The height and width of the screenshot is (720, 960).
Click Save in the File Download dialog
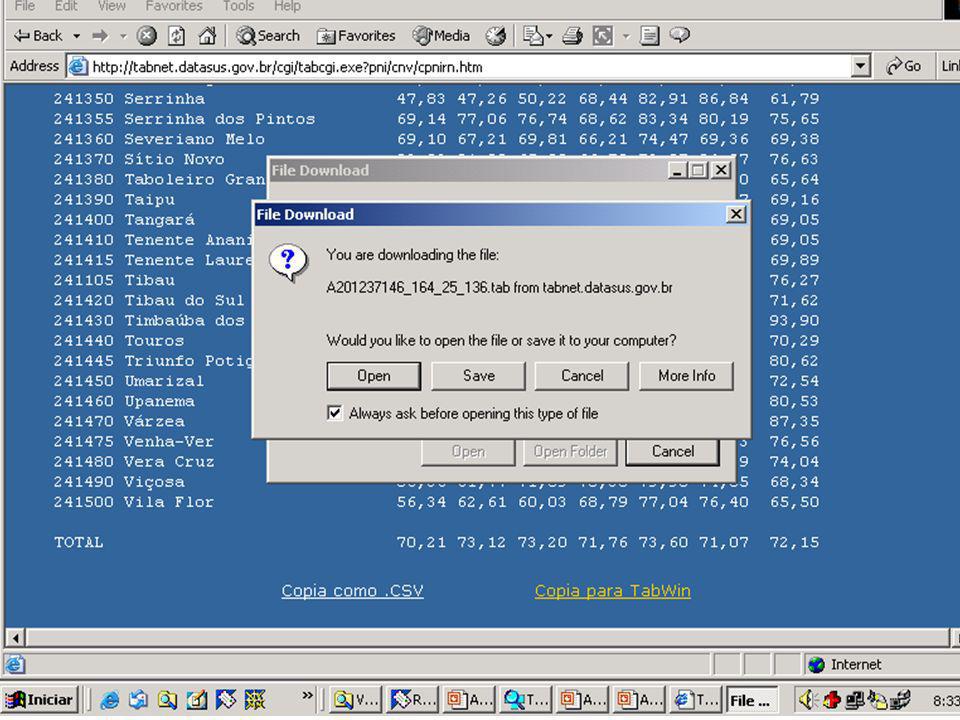[478, 376]
